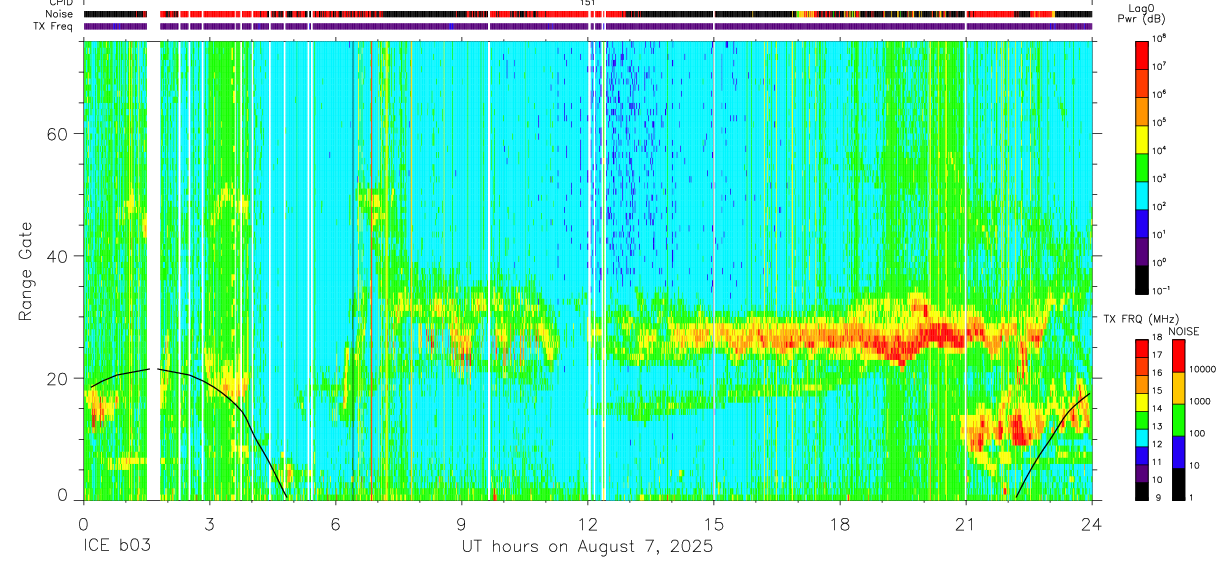
Task: Pick the purple 10 MHz swatch in TX FRQ legend
Action: tap(1142, 473)
